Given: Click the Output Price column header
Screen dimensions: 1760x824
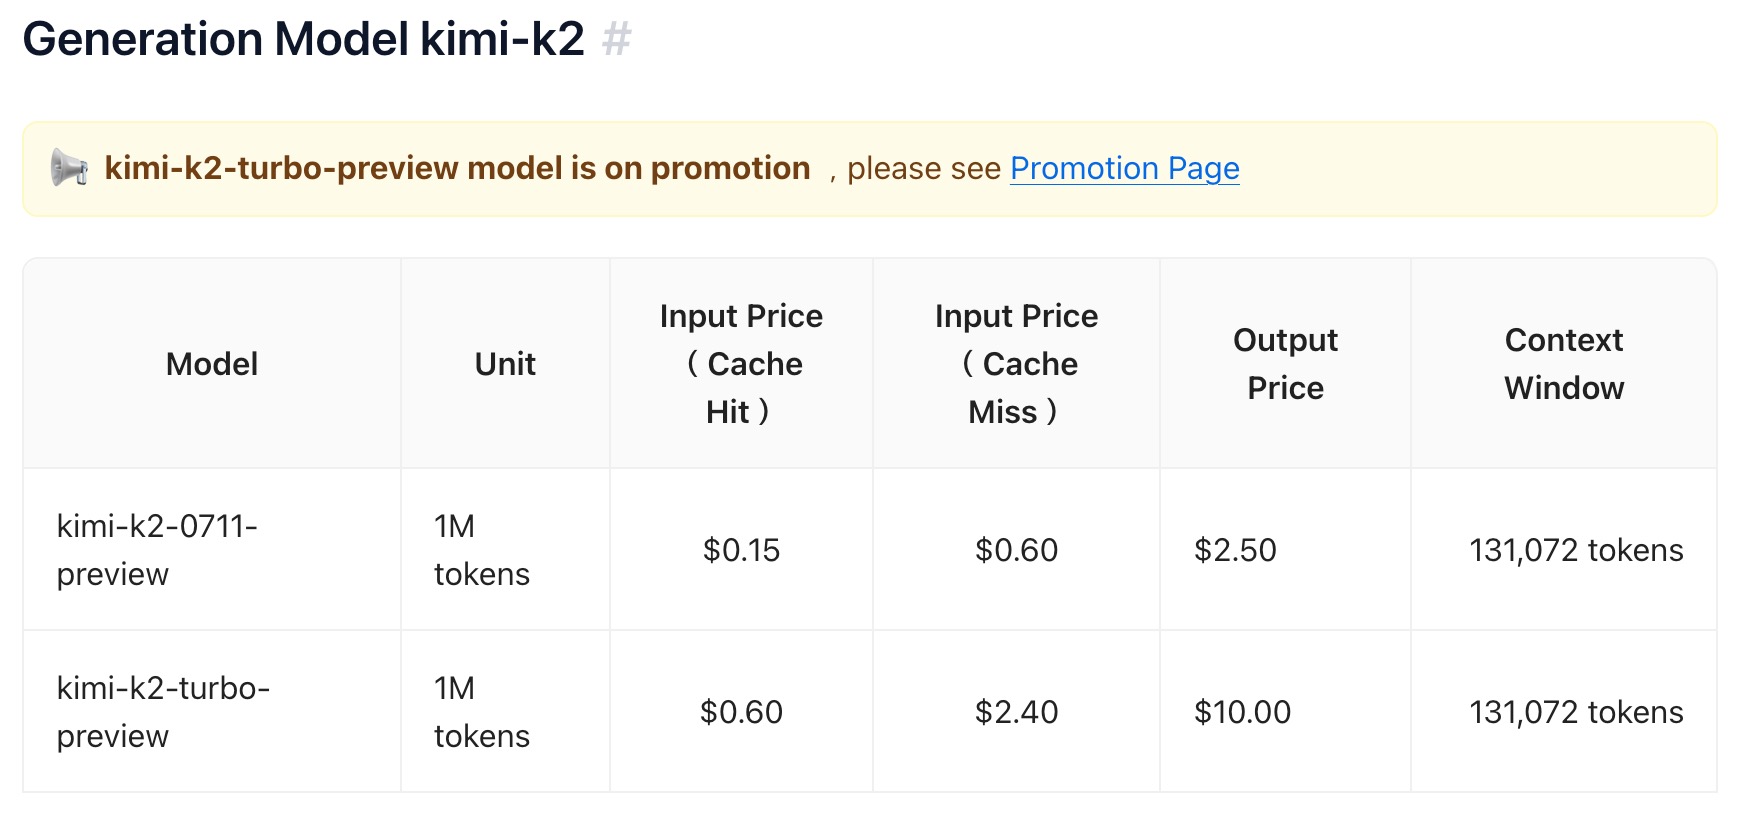Looking at the screenshot, I should click(1285, 364).
